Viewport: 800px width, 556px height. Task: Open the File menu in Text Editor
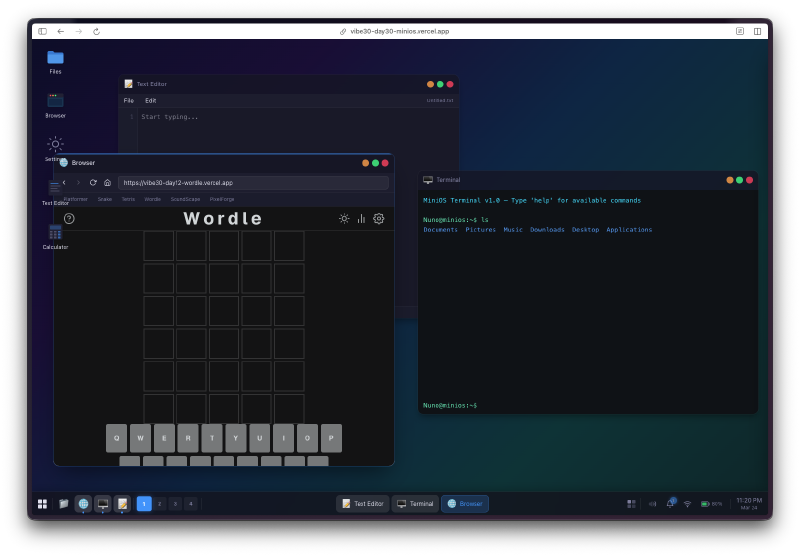[x=129, y=100]
